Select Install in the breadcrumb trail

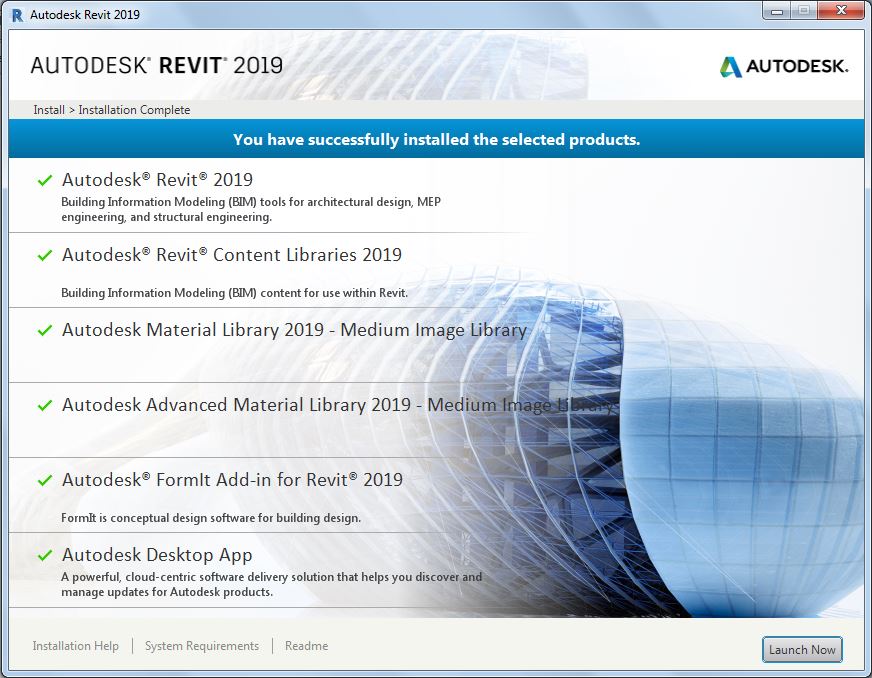point(48,110)
